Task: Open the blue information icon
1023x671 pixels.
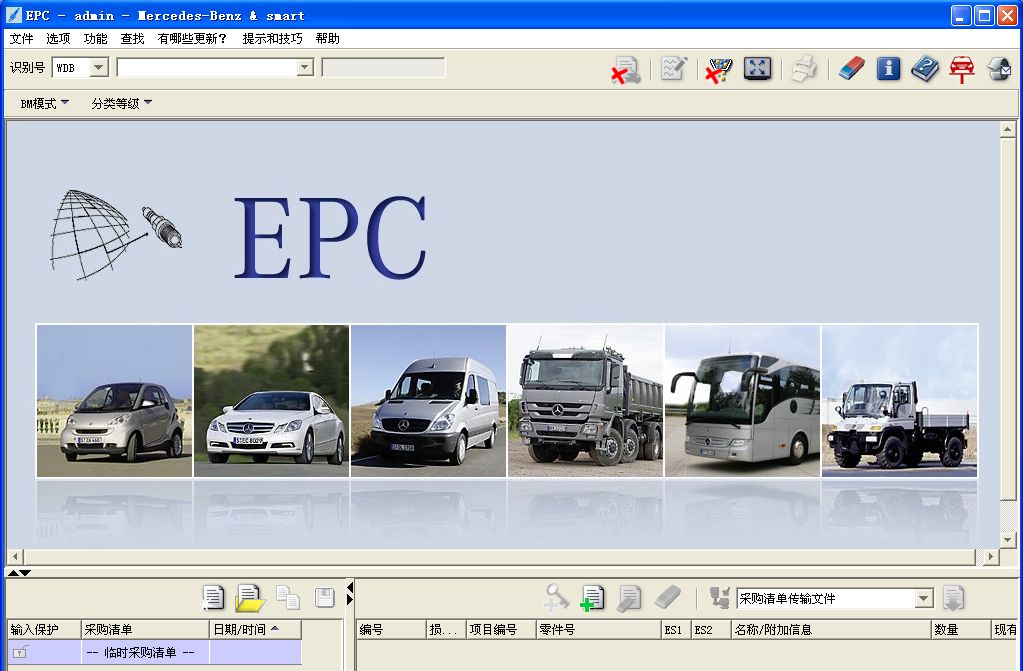Action: 888,69
